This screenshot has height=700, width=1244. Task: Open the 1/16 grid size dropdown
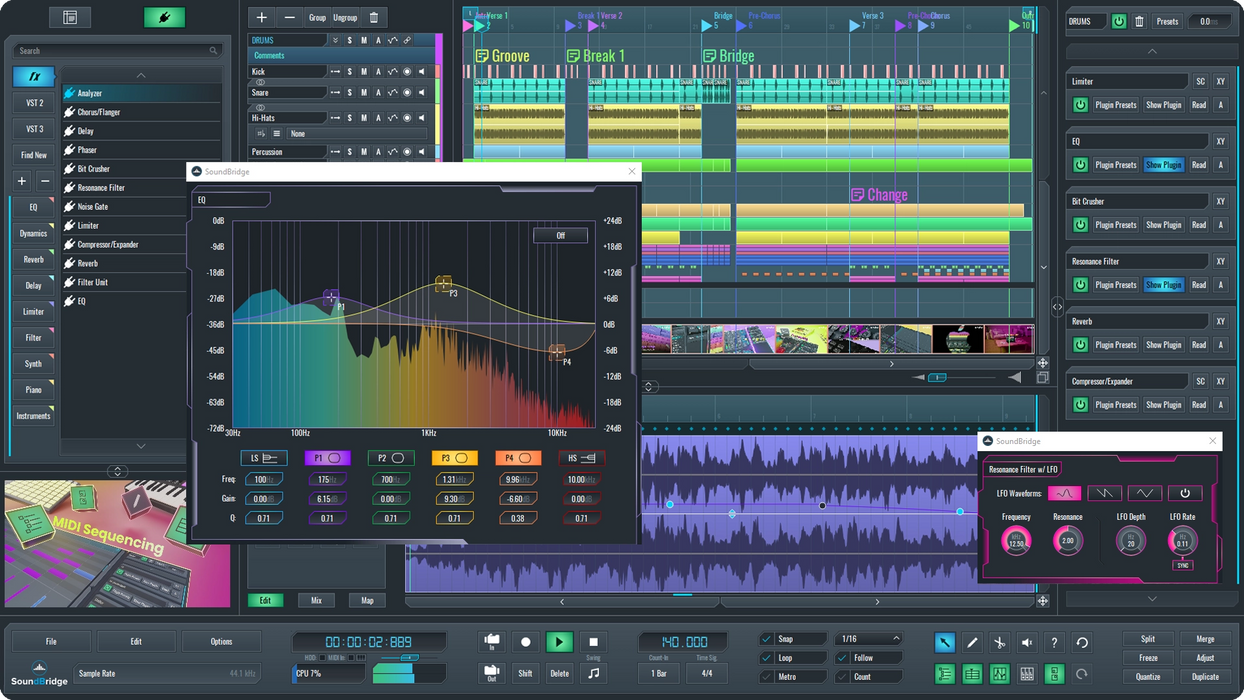coord(868,639)
